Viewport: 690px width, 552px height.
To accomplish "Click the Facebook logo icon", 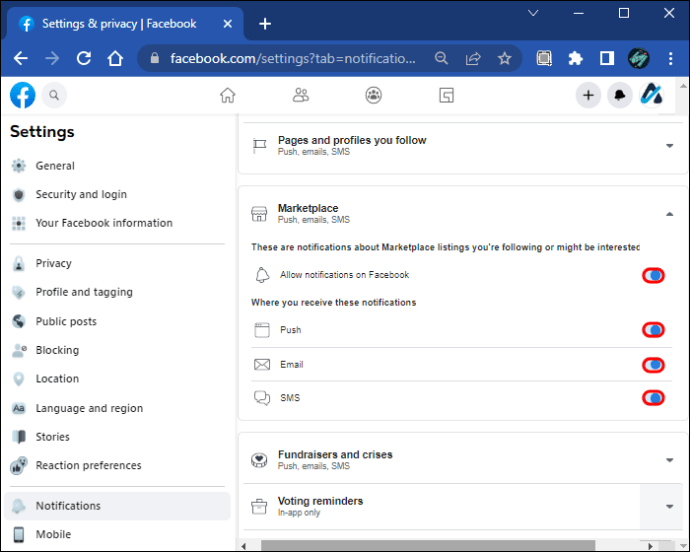I will (23, 95).
